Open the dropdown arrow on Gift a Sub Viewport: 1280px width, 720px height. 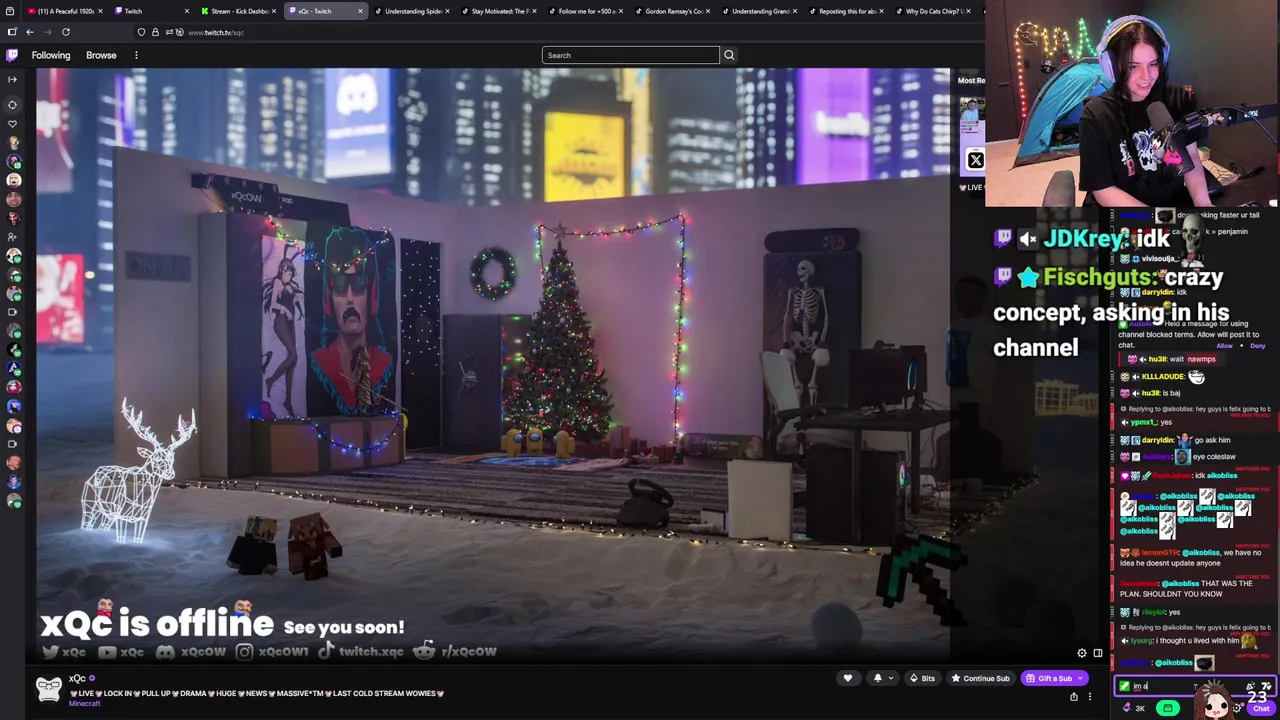(1081, 678)
